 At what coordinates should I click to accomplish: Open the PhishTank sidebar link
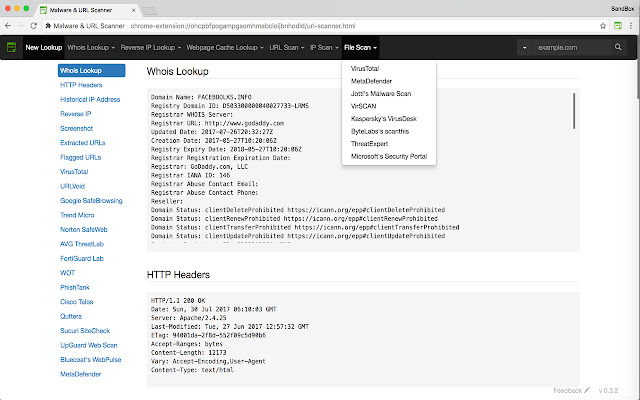(x=75, y=287)
